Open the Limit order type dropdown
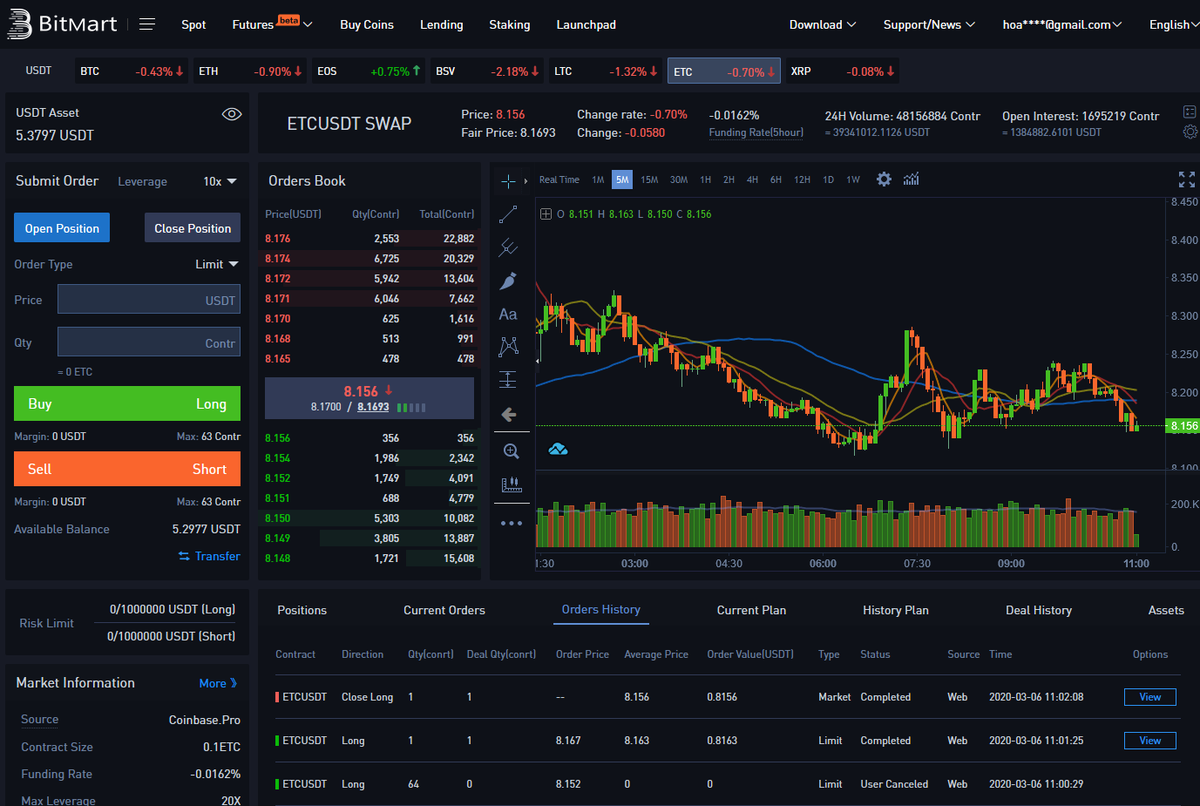 tap(217, 264)
